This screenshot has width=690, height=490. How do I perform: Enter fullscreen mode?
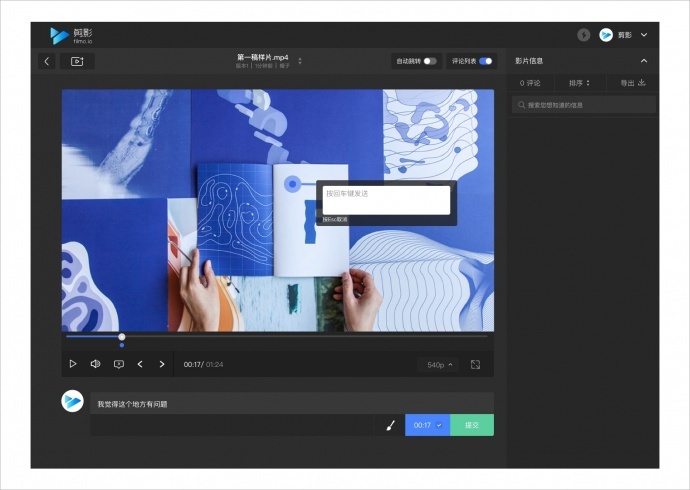click(x=475, y=365)
